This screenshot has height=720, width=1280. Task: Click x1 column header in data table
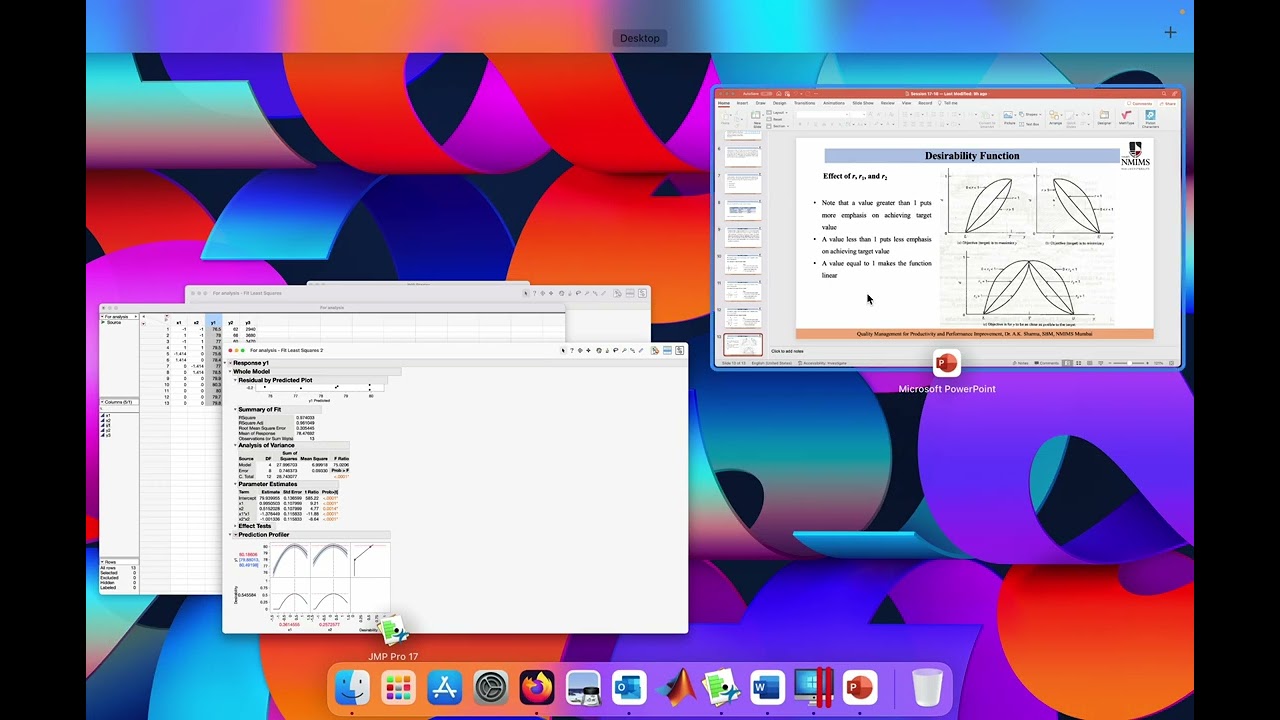click(179, 322)
